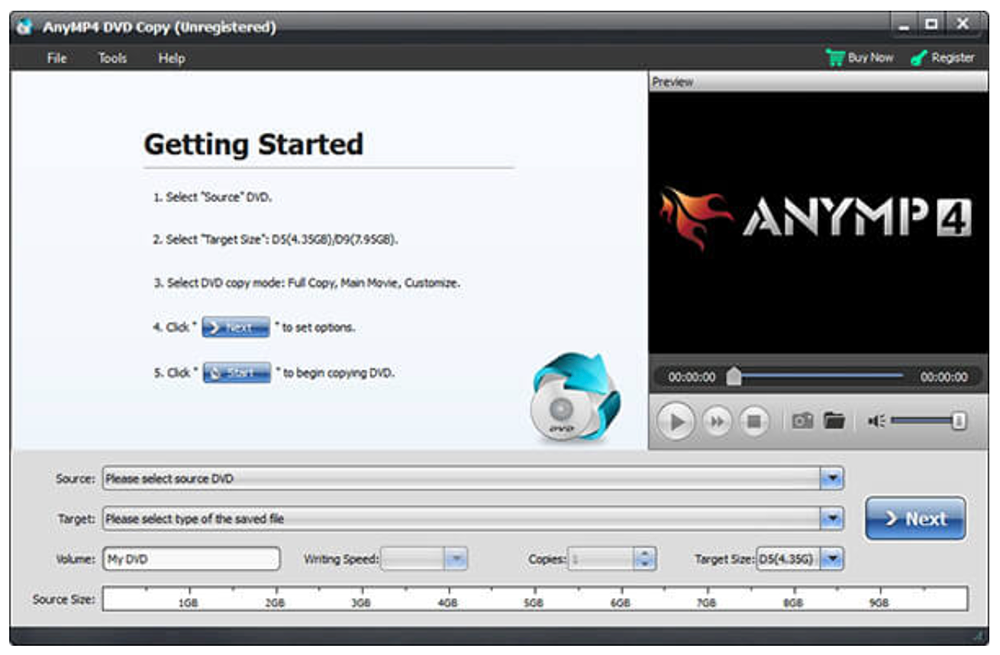Click the 'Getting Started' heading
The width and height of the screenshot is (1000, 655).
(254, 144)
